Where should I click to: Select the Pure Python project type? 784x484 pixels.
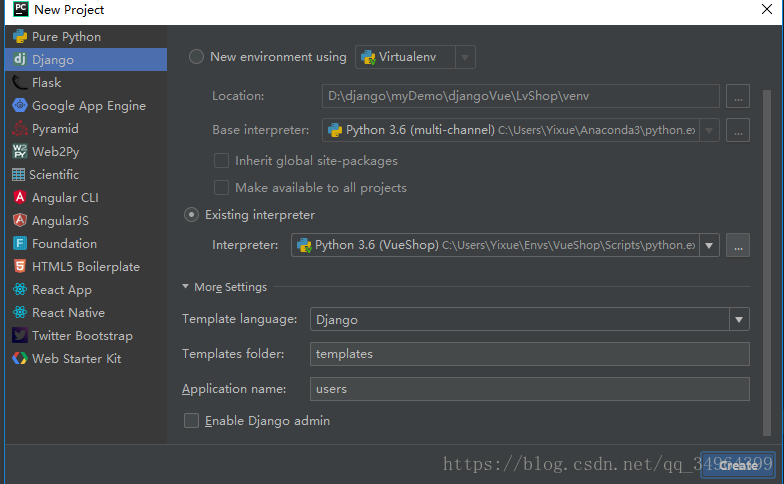pyautogui.click(x=86, y=36)
